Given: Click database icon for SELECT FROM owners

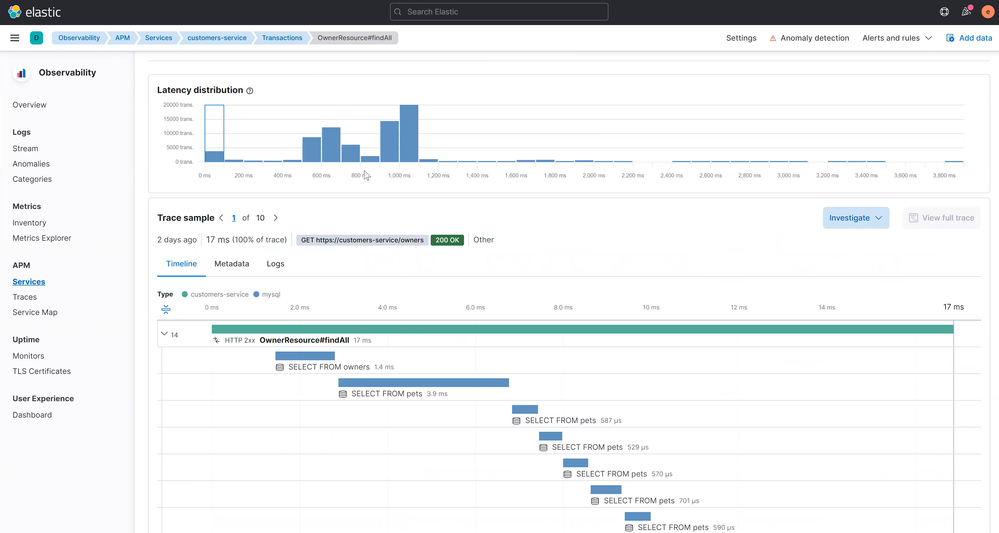Looking at the screenshot, I should [x=280, y=367].
